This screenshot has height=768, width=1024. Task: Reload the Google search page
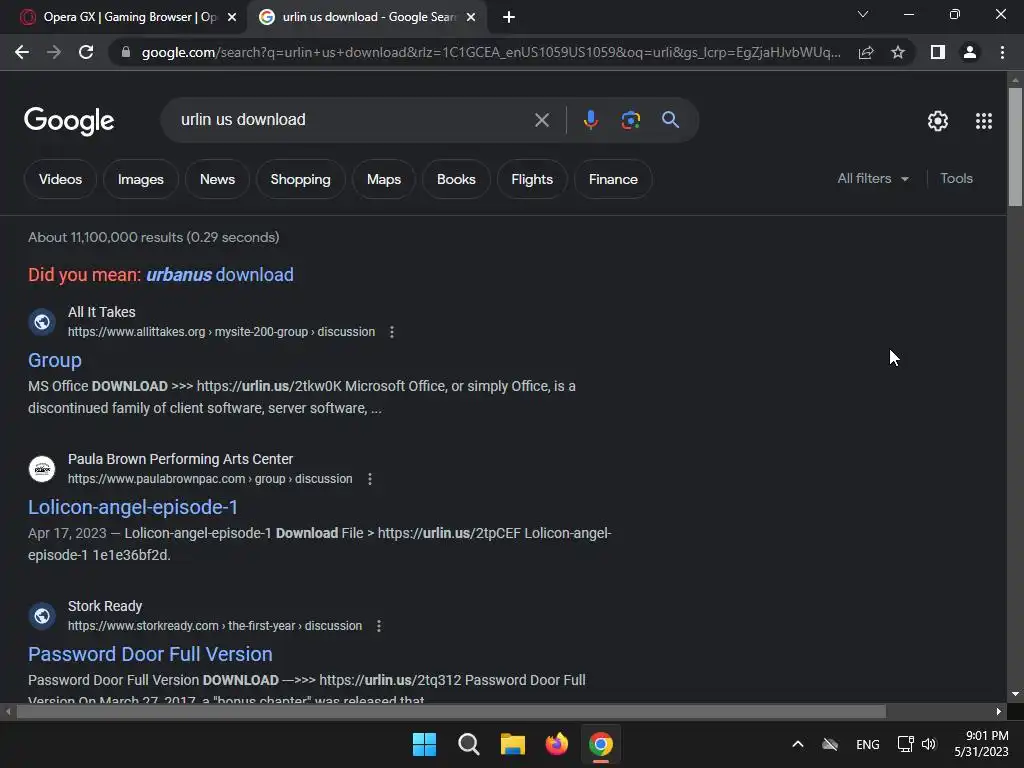[x=86, y=52]
